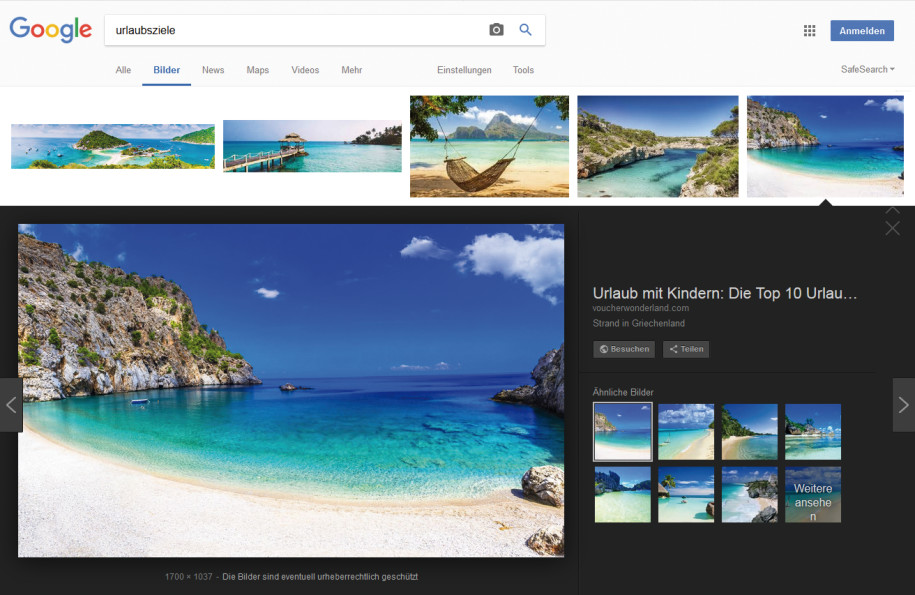Viewport: 915px width, 595px height.
Task: Select the hammock beach result thumbnail
Action: click(489, 146)
